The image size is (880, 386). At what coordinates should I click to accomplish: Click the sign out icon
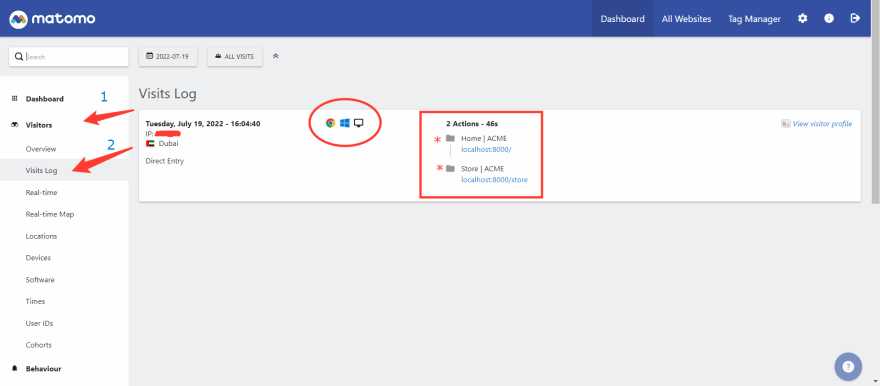point(855,19)
